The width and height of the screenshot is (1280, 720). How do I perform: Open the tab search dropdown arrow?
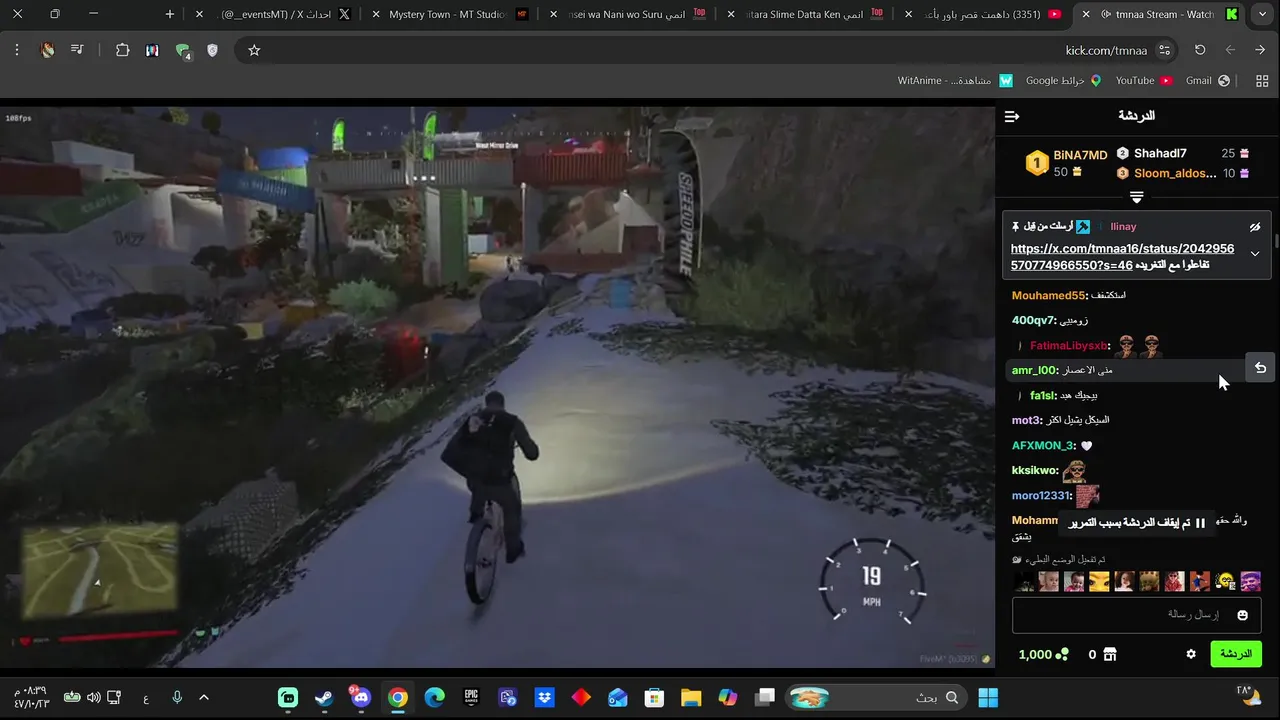[x=1264, y=14]
